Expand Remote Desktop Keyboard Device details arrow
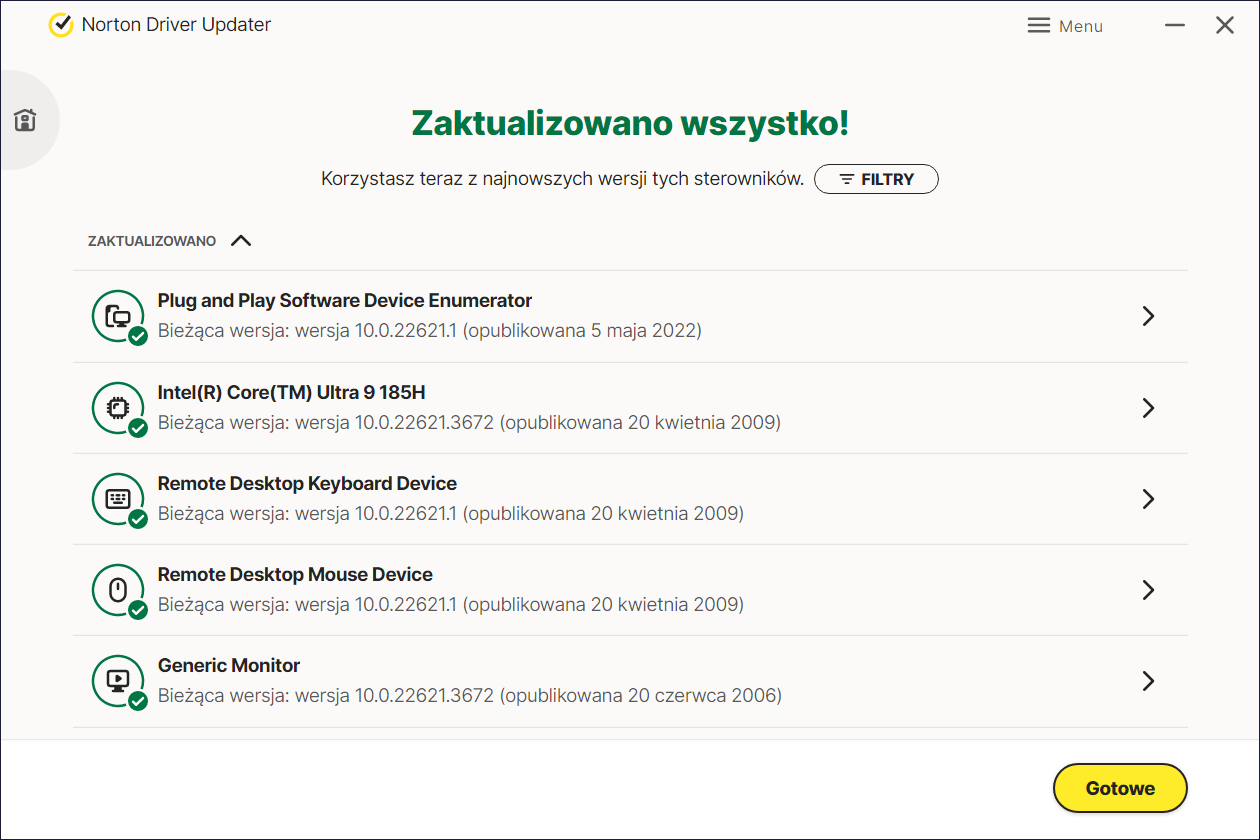This screenshot has height=840, width=1260. tap(1148, 499)
